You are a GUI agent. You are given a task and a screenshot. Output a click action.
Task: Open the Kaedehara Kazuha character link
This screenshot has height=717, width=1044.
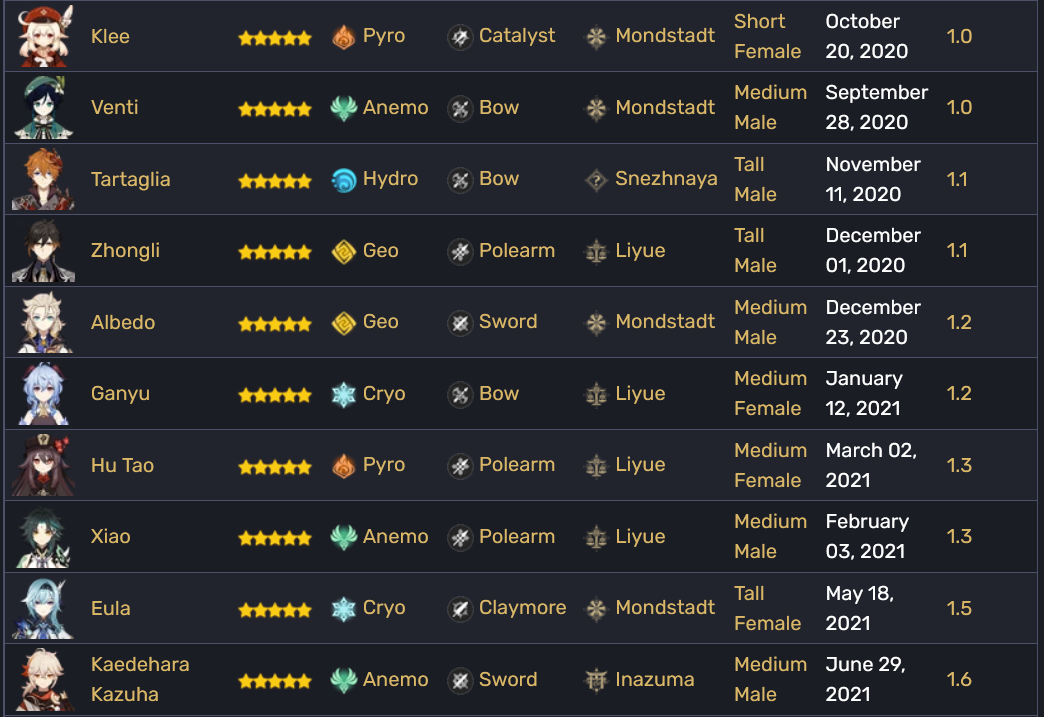140,679
